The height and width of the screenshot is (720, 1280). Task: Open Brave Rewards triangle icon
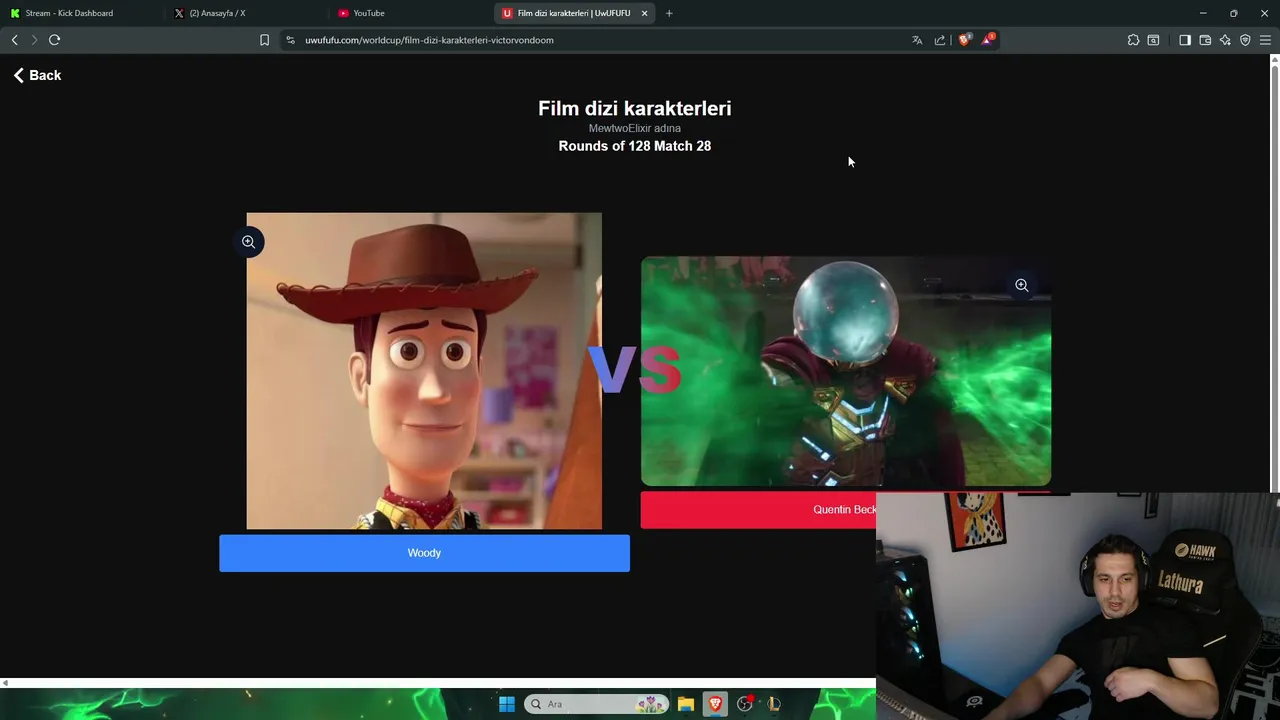coord(988,39)
